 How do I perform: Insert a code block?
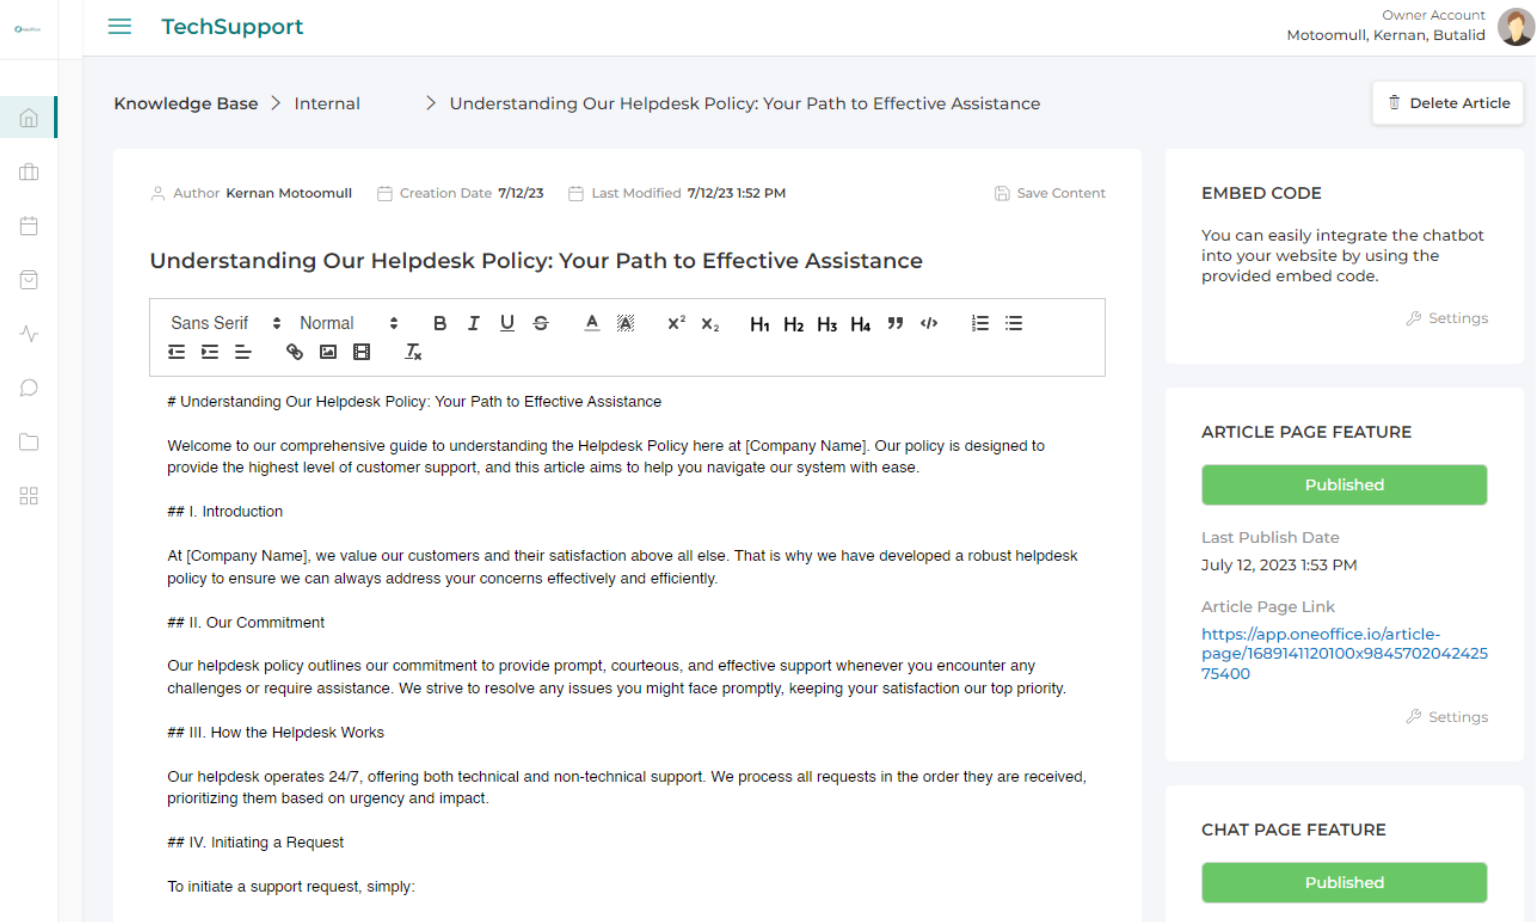click(929, 323)
